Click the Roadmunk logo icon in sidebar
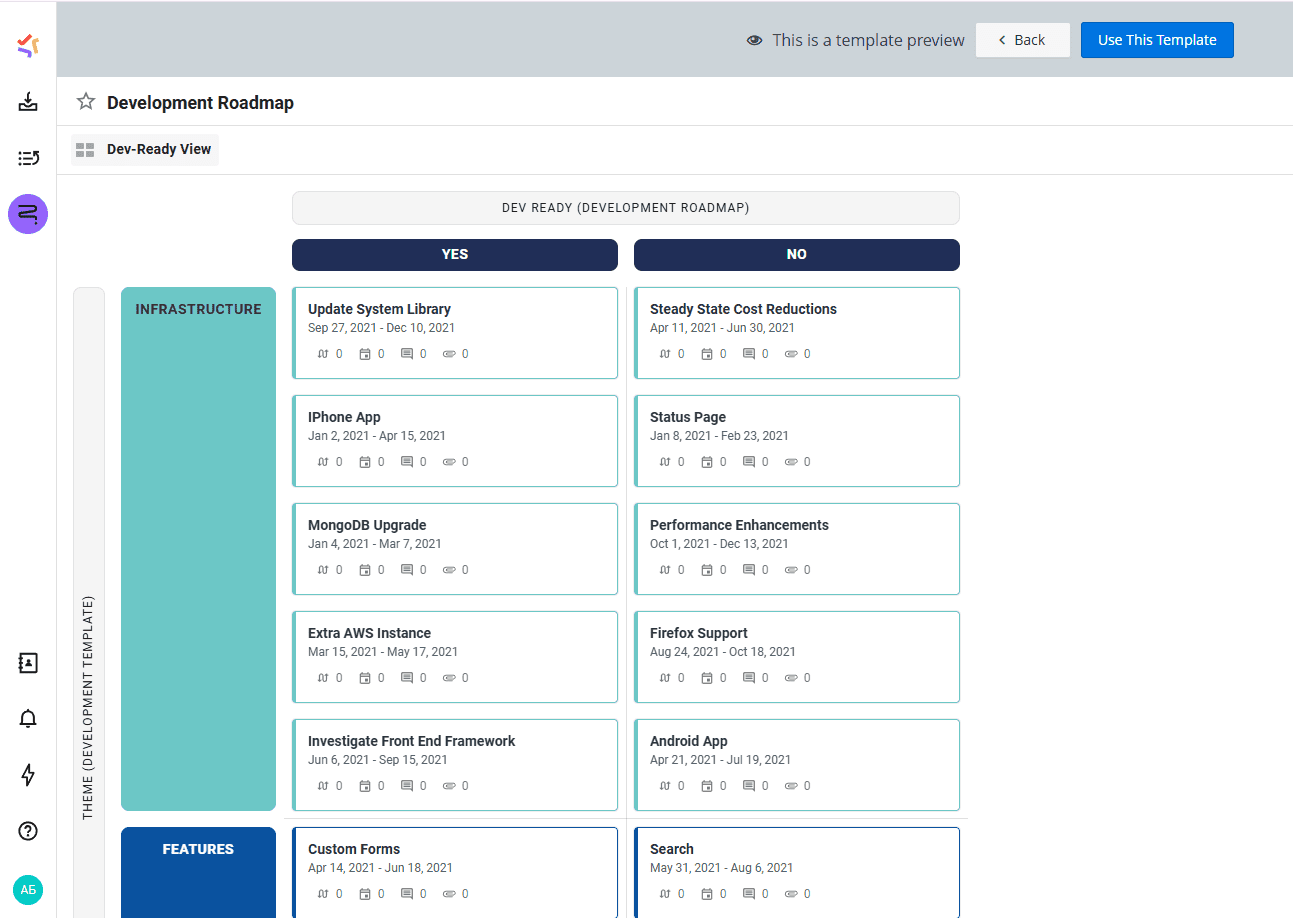The image size is (1293, 918). click(x=28, y=45)
